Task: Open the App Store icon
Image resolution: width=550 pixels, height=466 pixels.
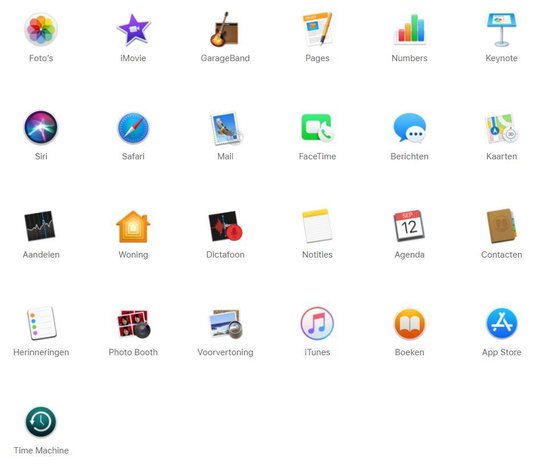Action: [502, 323]
